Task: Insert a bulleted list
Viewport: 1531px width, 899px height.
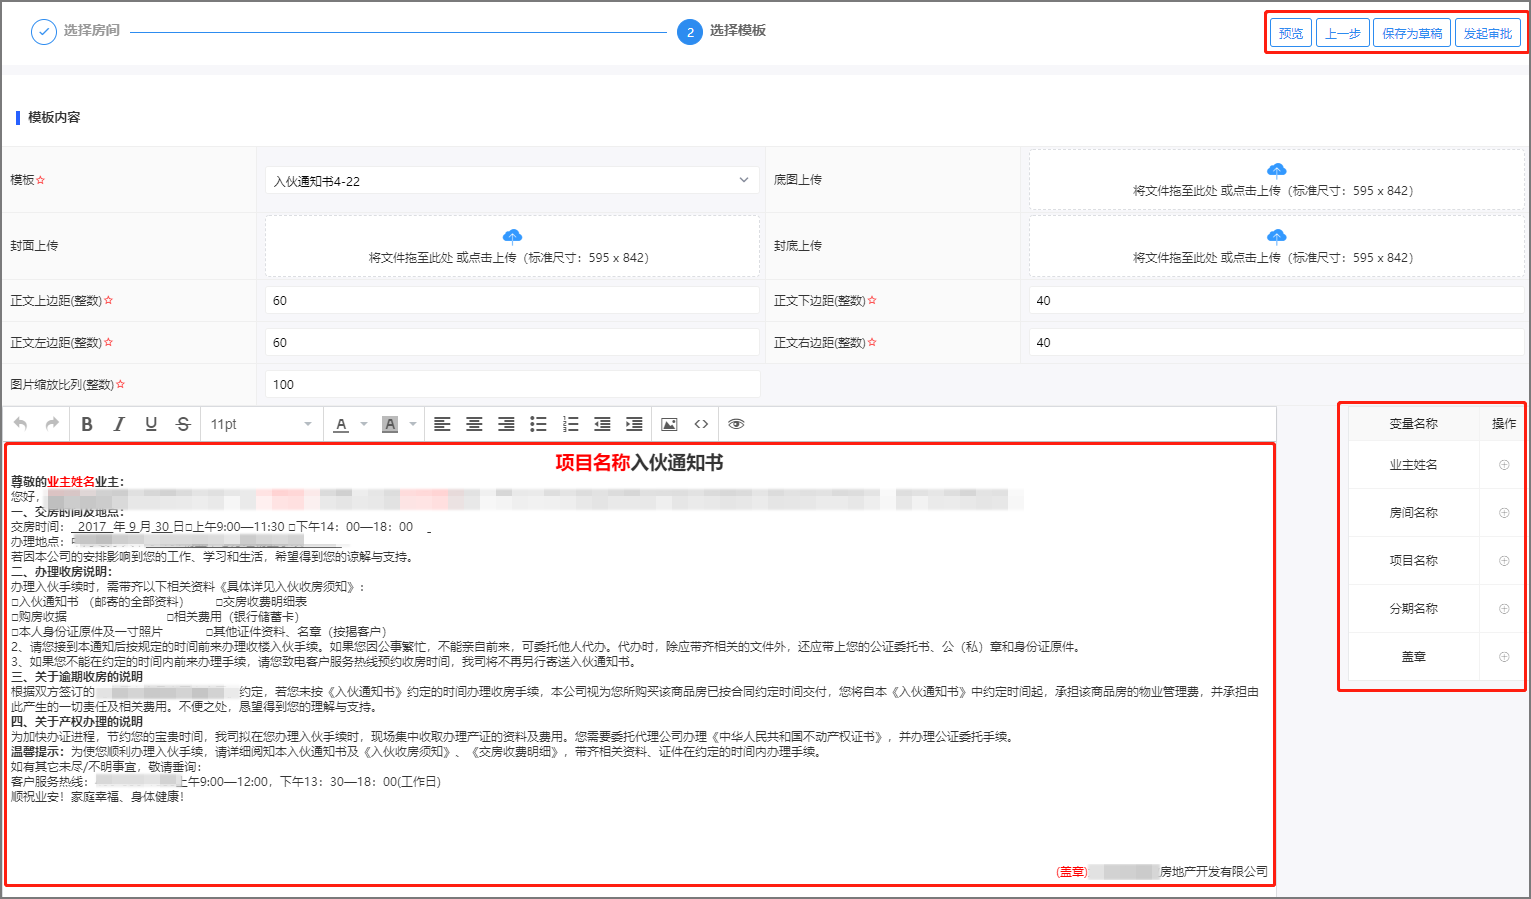Action: point(538,424)
